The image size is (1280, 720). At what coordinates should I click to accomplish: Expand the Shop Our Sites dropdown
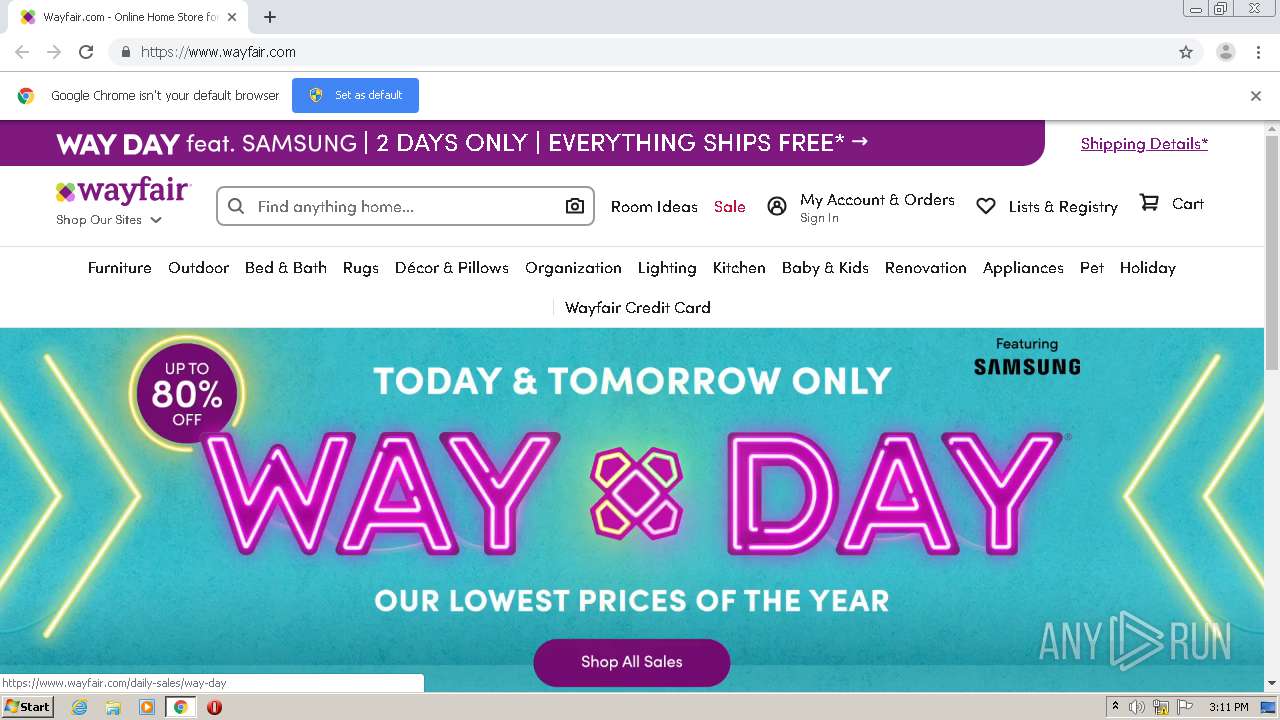[x=109, y=220]
